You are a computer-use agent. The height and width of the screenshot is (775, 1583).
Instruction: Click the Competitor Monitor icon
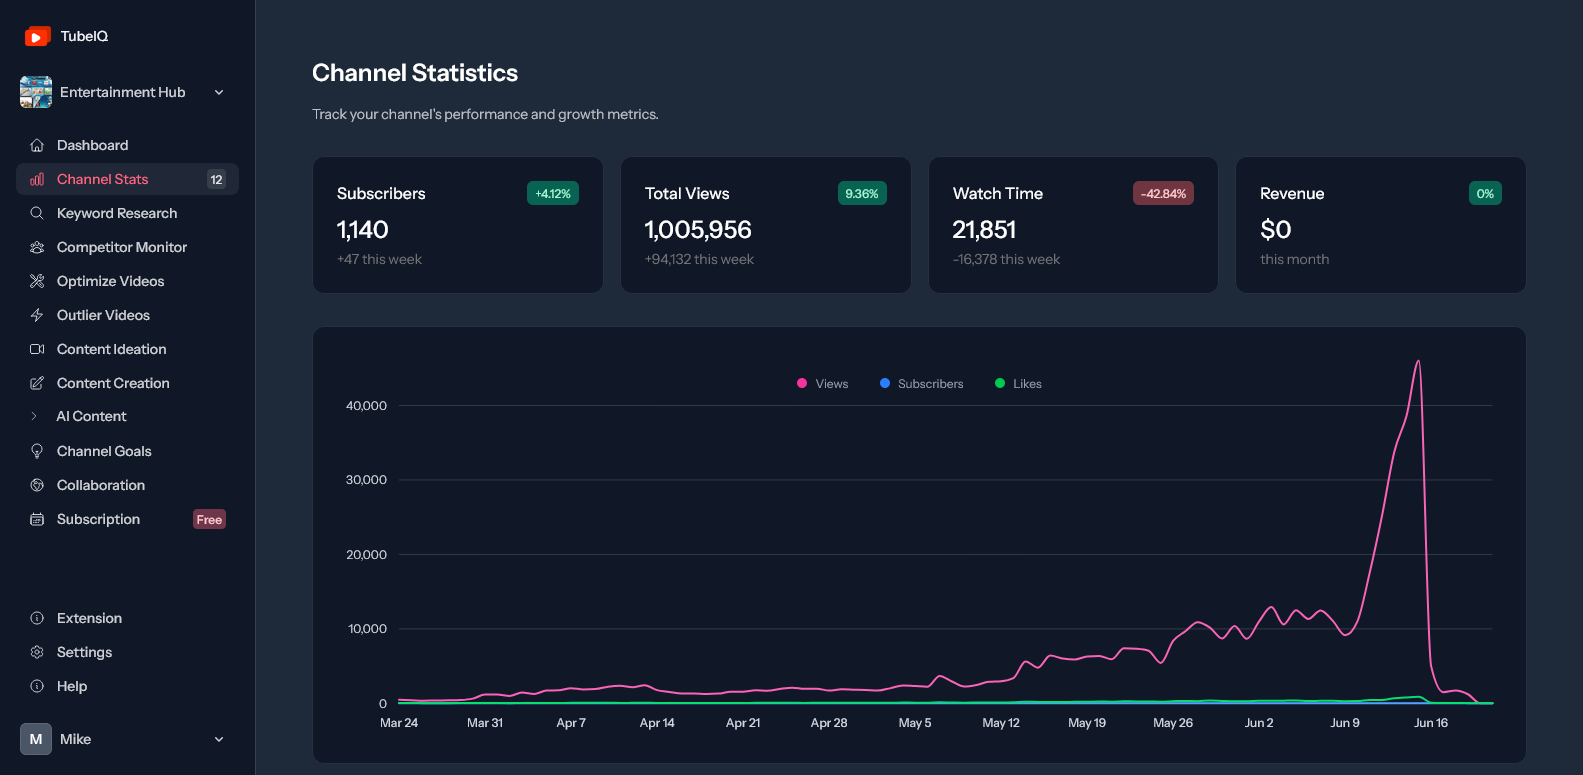(x=37, y=247)
